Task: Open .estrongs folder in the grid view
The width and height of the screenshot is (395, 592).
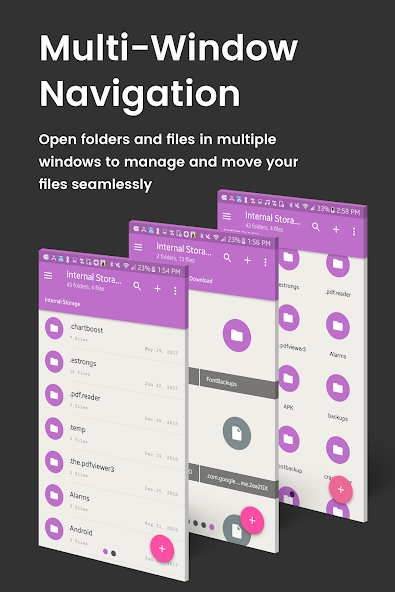Action: click(289, 269)
